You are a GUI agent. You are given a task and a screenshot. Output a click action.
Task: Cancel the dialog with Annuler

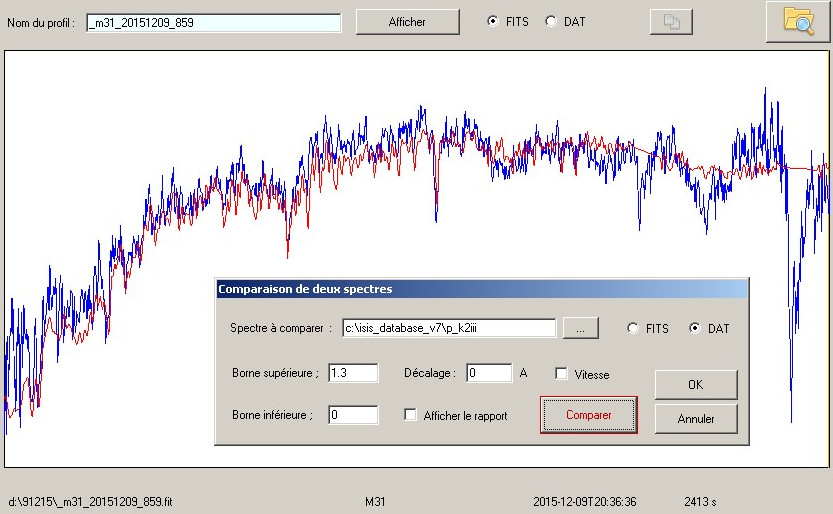(x=696, y=419)
